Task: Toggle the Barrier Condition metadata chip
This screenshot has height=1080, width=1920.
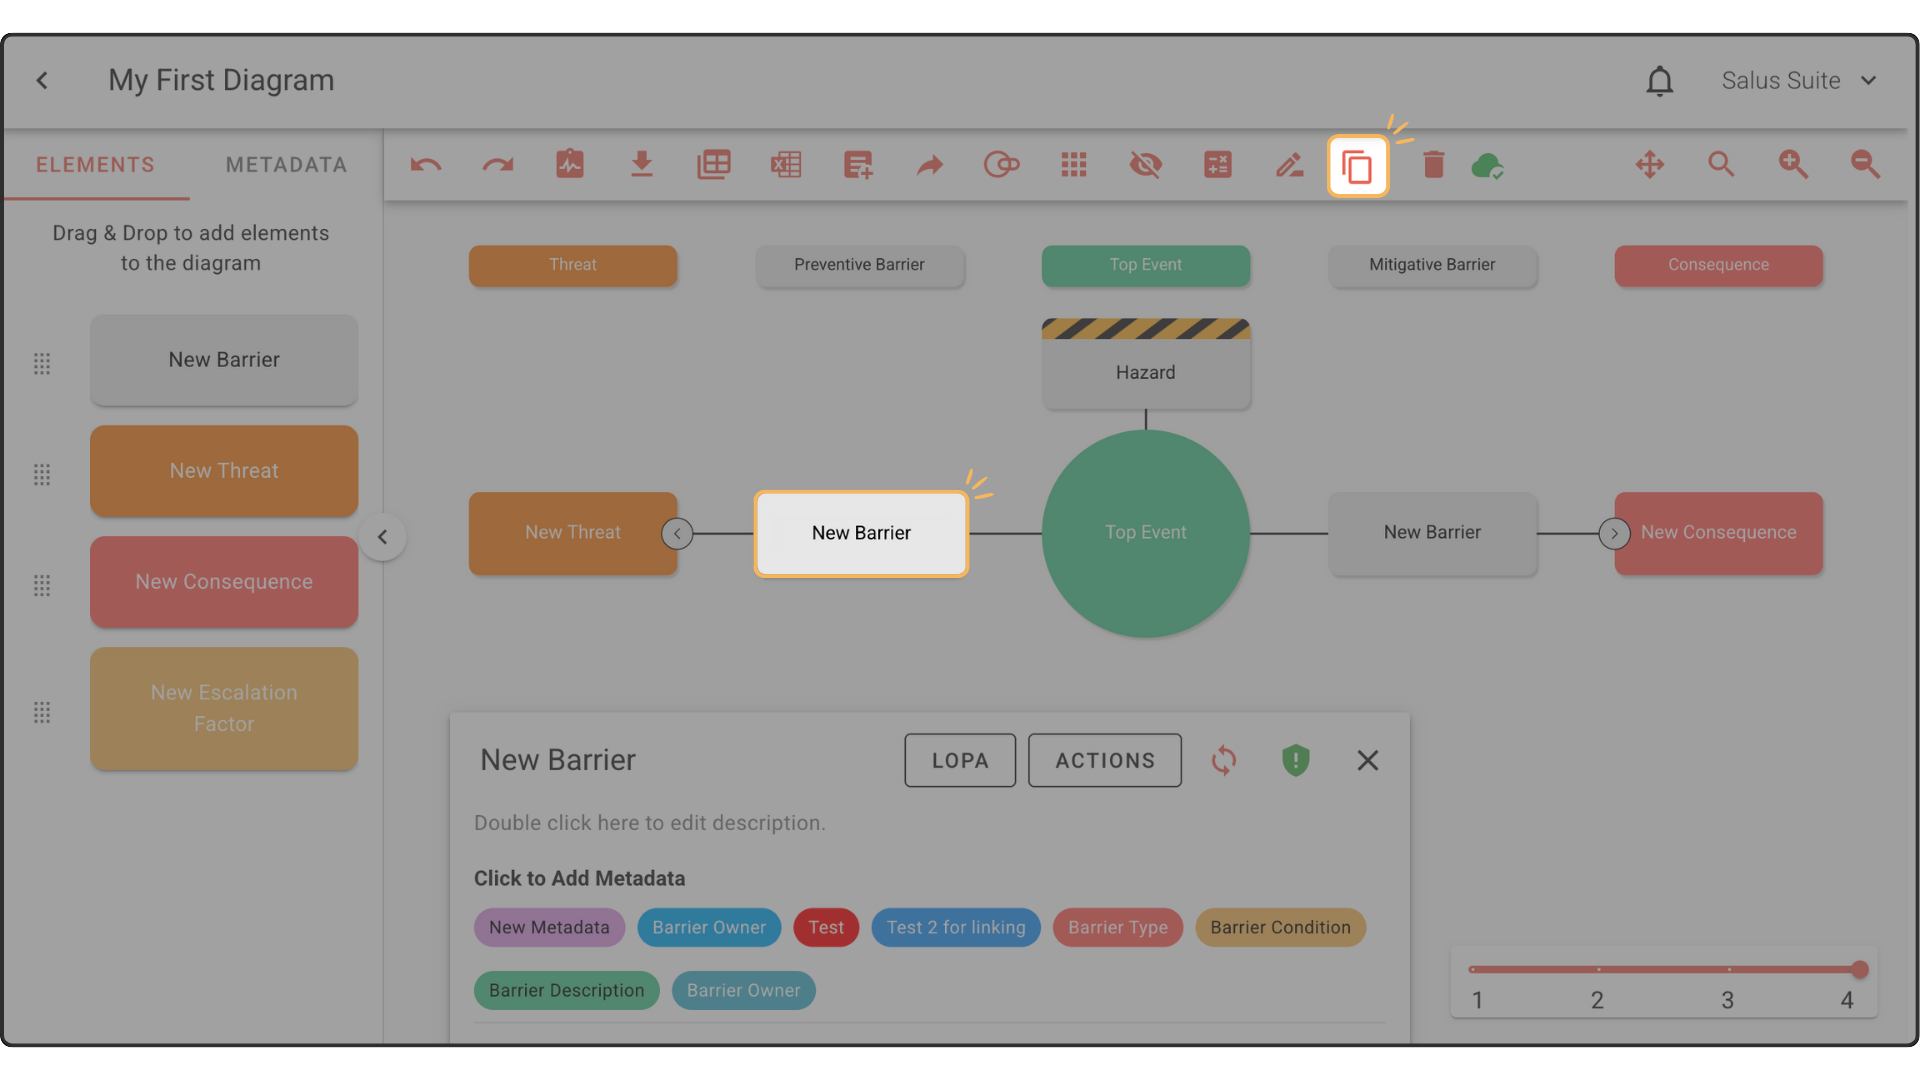Action: tap(1280, 928)
